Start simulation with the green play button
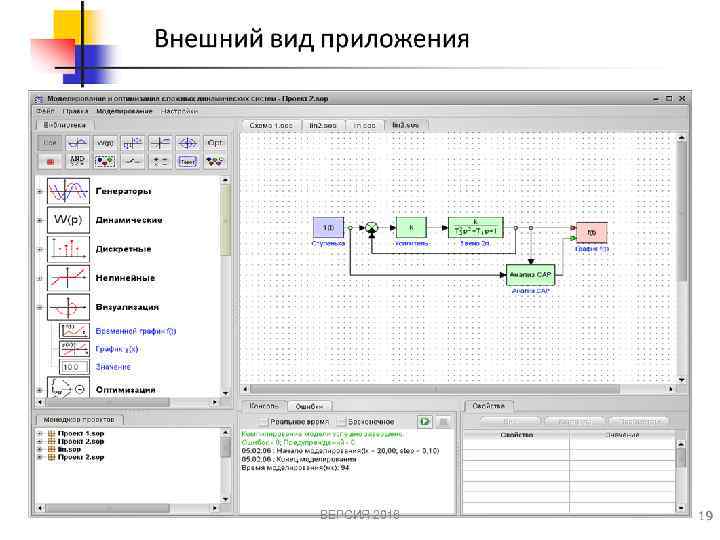The image size is (720, 540). pyautogui.click(x=424, y=422)
